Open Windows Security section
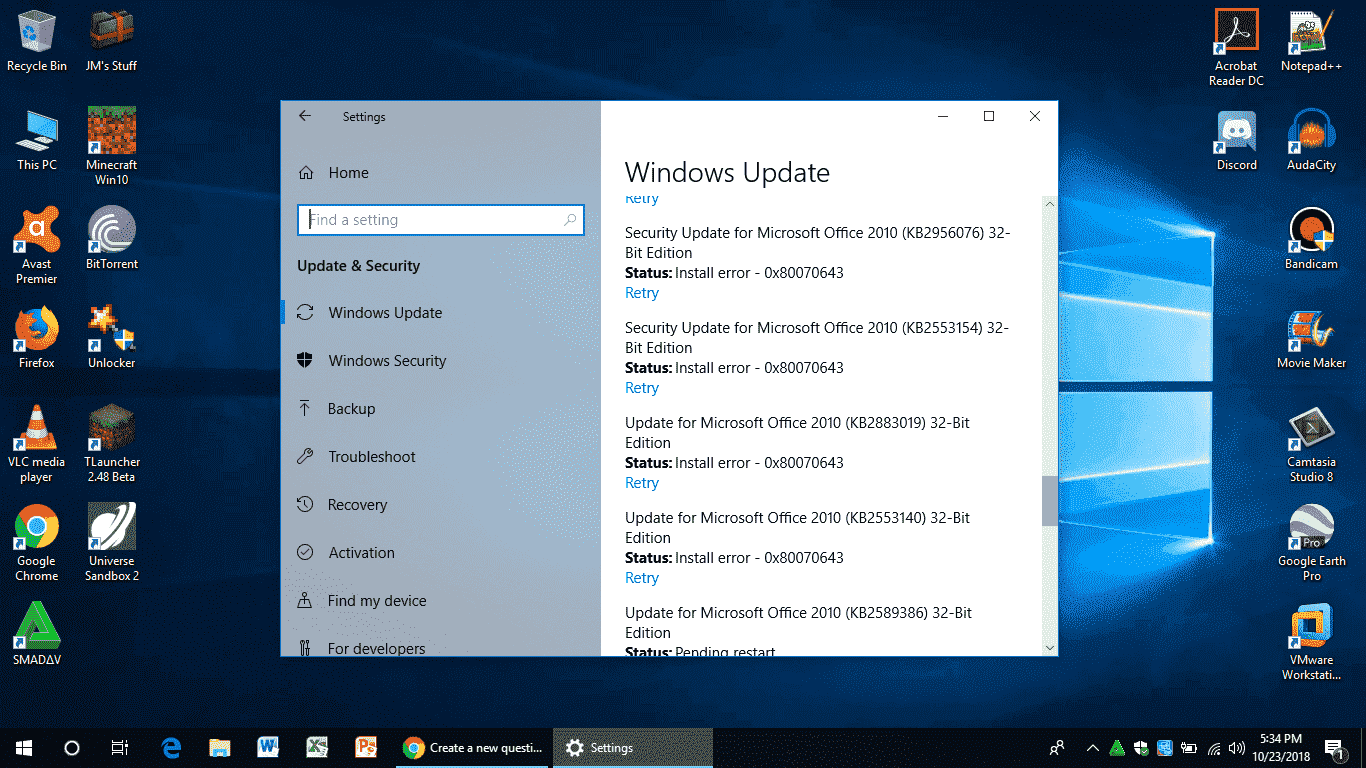Screen dimensions: 1366x768 coord(440,361)
